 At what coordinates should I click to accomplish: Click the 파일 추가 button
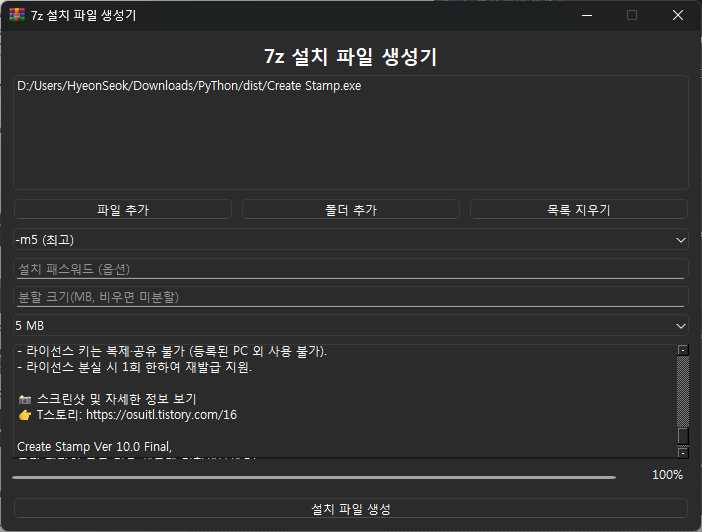[x=123, y=210]
